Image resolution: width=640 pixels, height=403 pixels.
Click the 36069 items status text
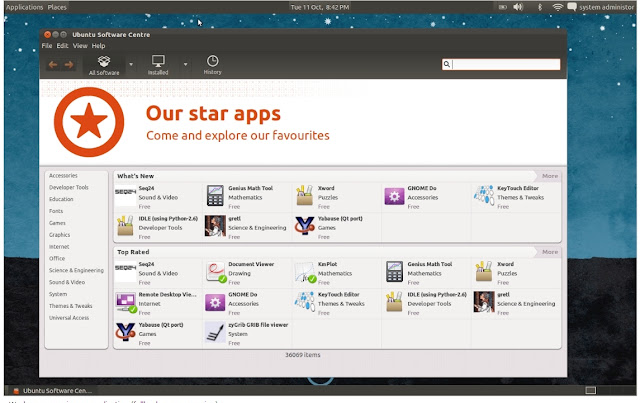pos(302,355)
